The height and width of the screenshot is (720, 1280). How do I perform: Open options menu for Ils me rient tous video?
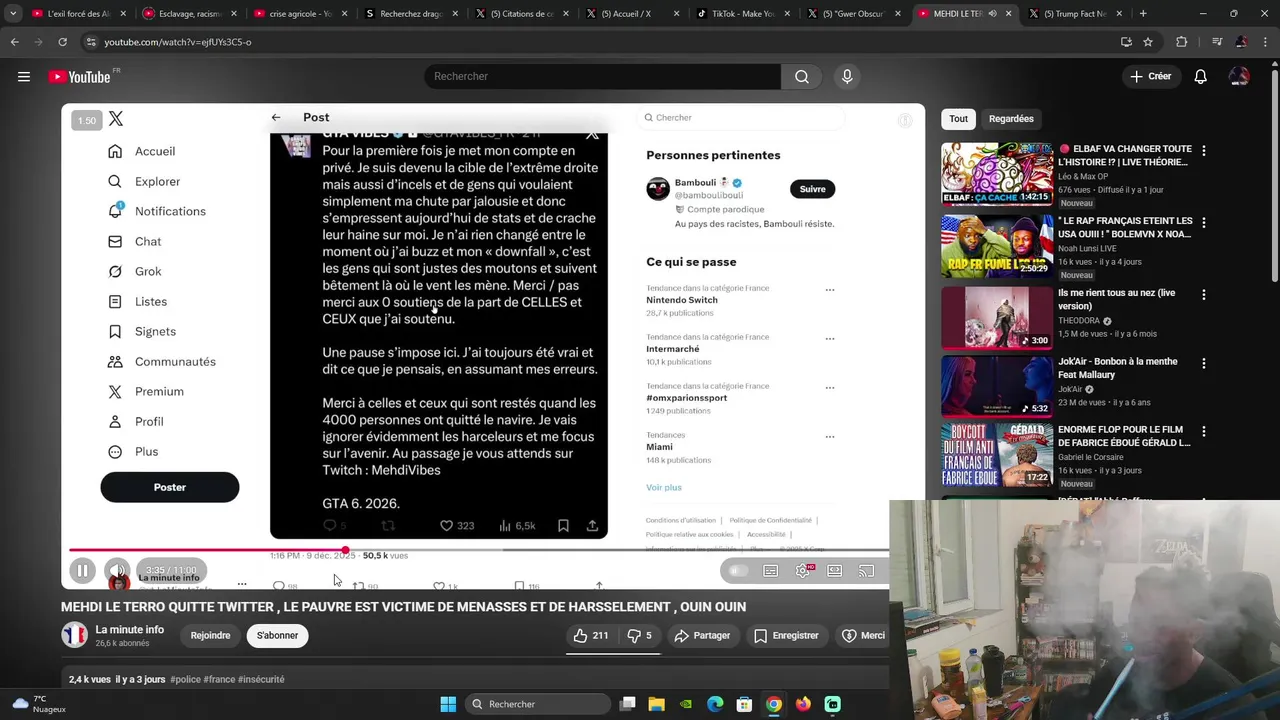pyautogui.click(x=1204, y=295)
